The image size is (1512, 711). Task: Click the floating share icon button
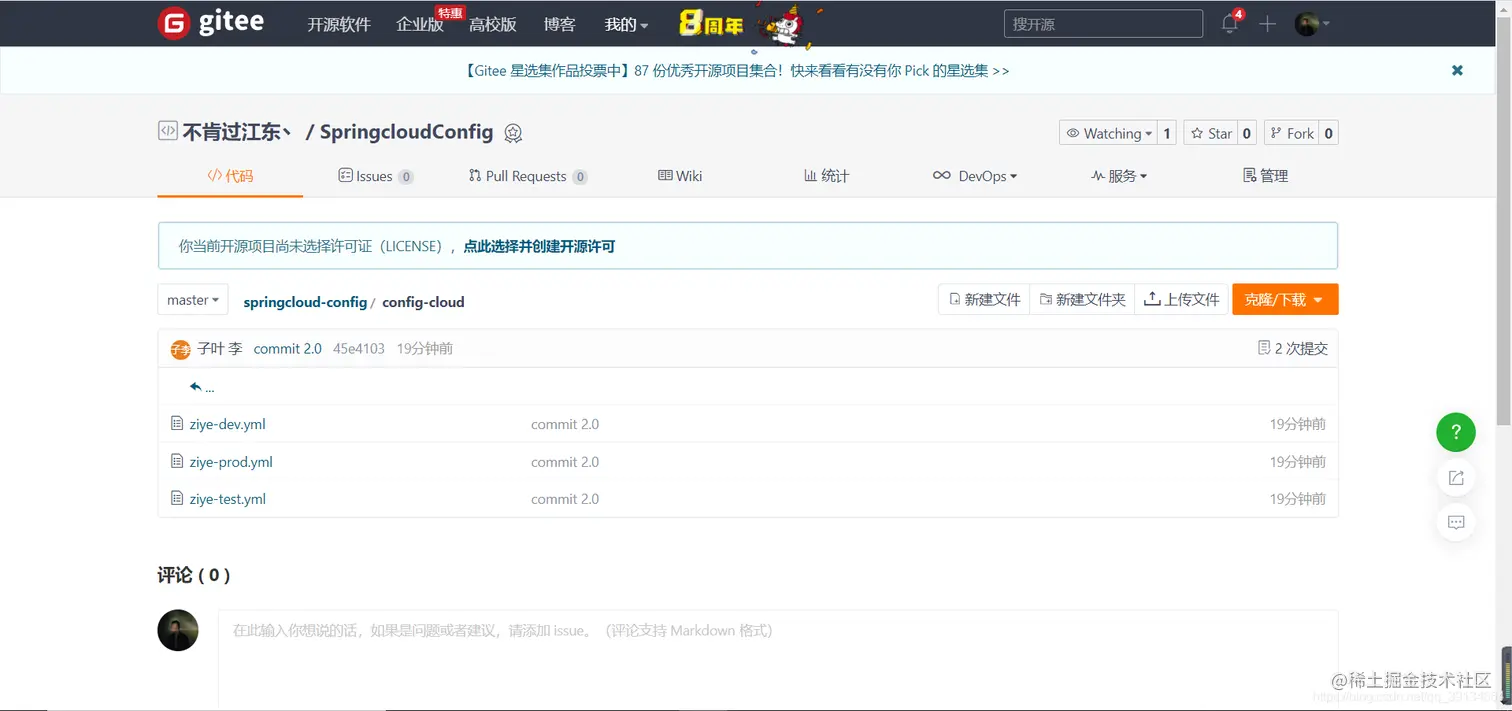pyautogui.click(x=1456, y=478)
